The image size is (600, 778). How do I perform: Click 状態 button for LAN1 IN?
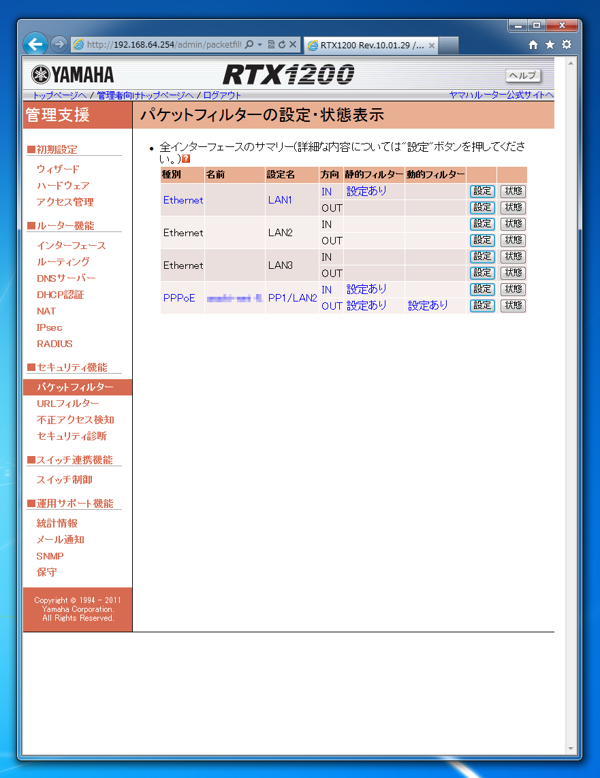513,192
